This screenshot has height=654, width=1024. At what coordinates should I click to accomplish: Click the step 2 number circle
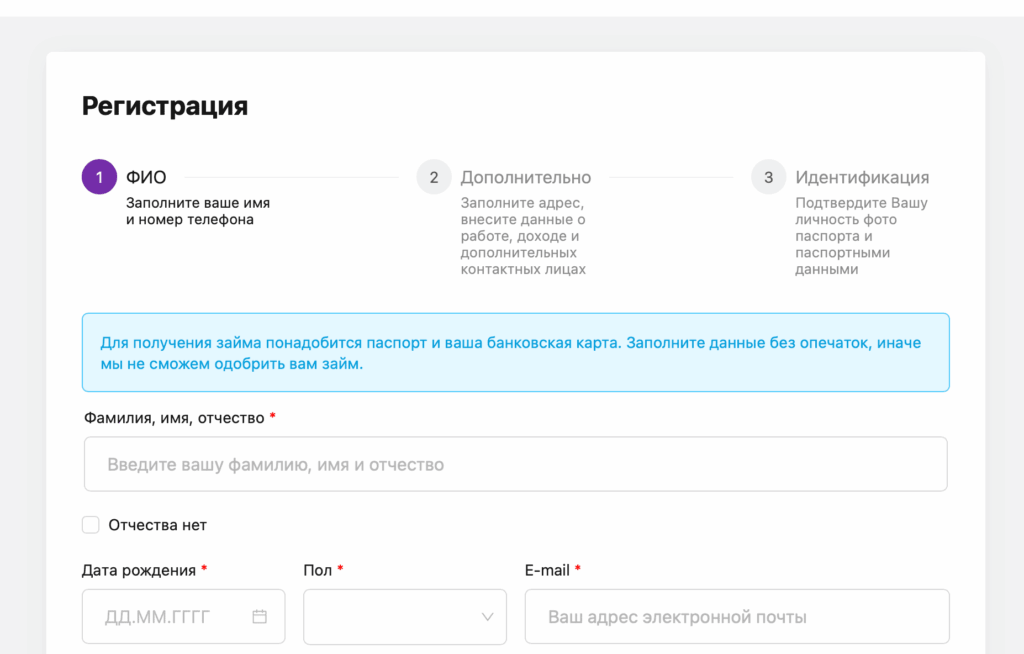[x=434, y=177]
